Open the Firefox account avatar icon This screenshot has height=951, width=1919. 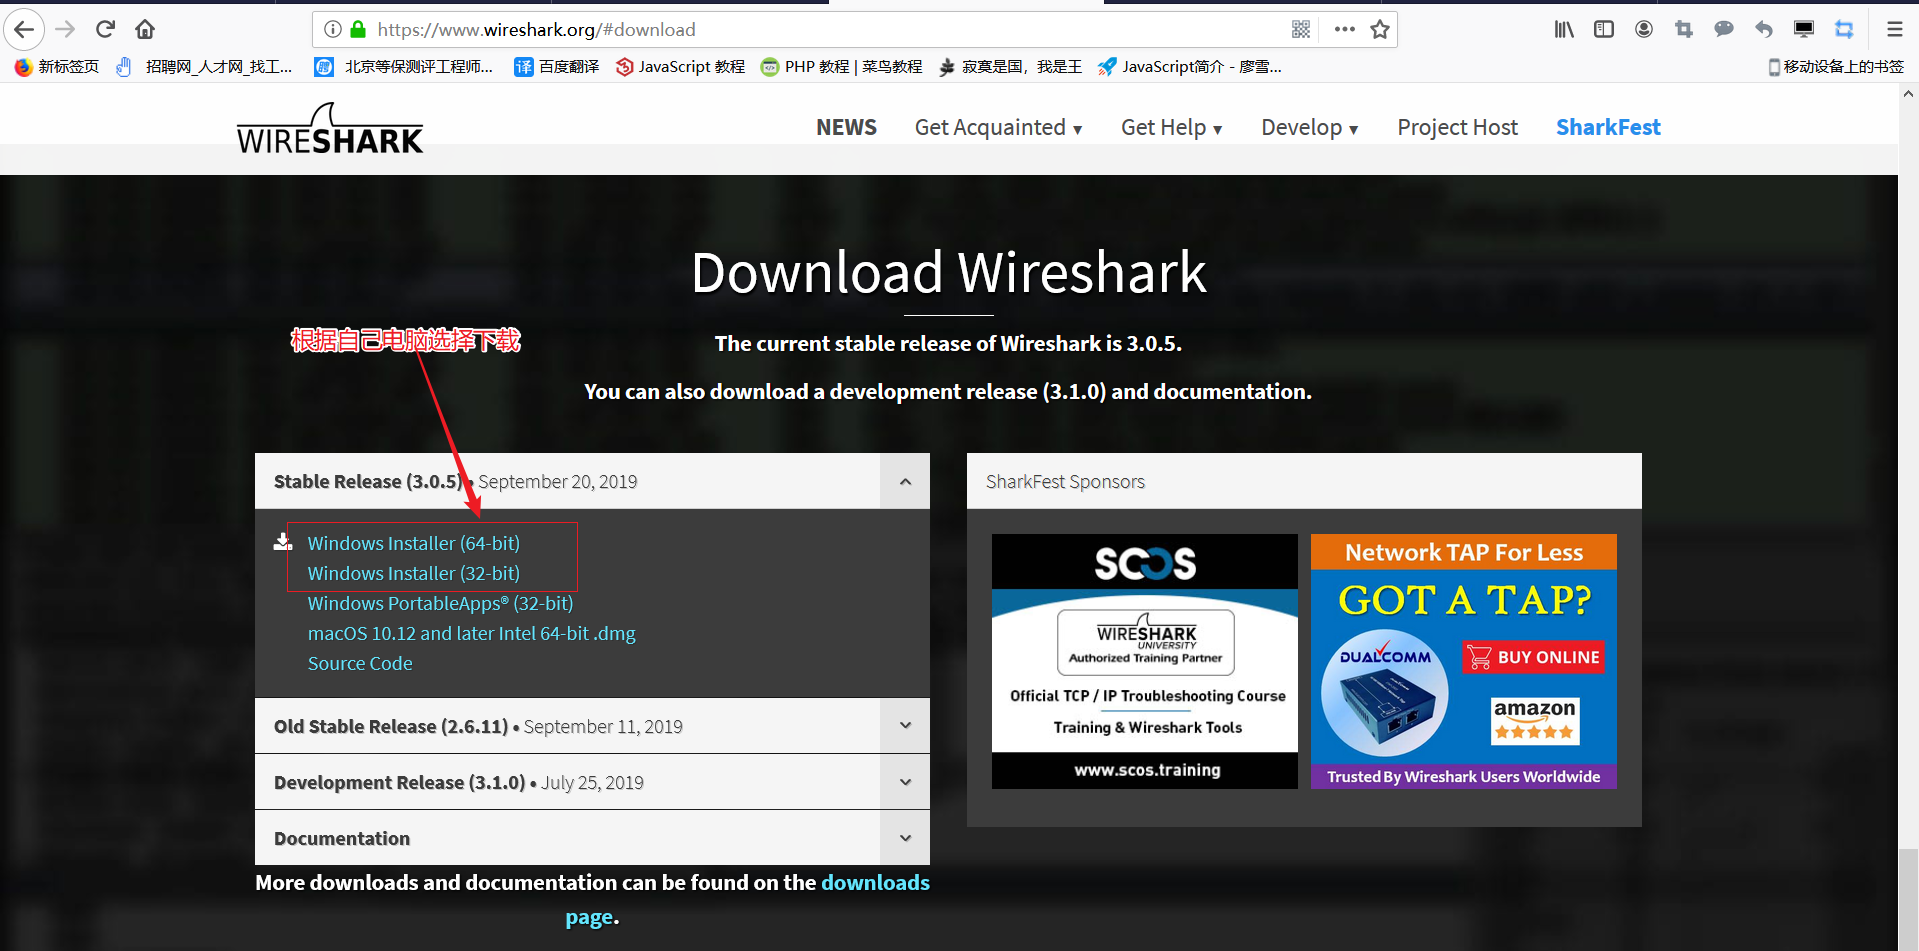[x=1644, y=29]
